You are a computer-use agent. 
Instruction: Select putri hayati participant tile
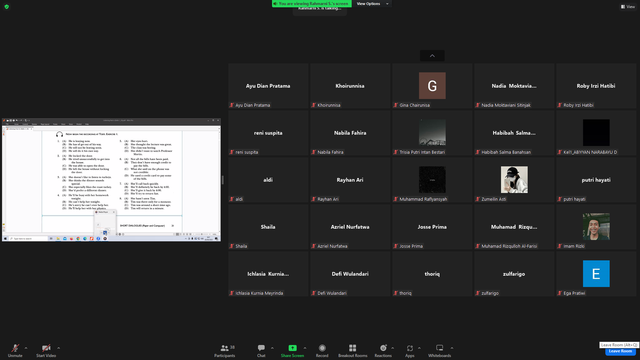click(x=596, y=180)
